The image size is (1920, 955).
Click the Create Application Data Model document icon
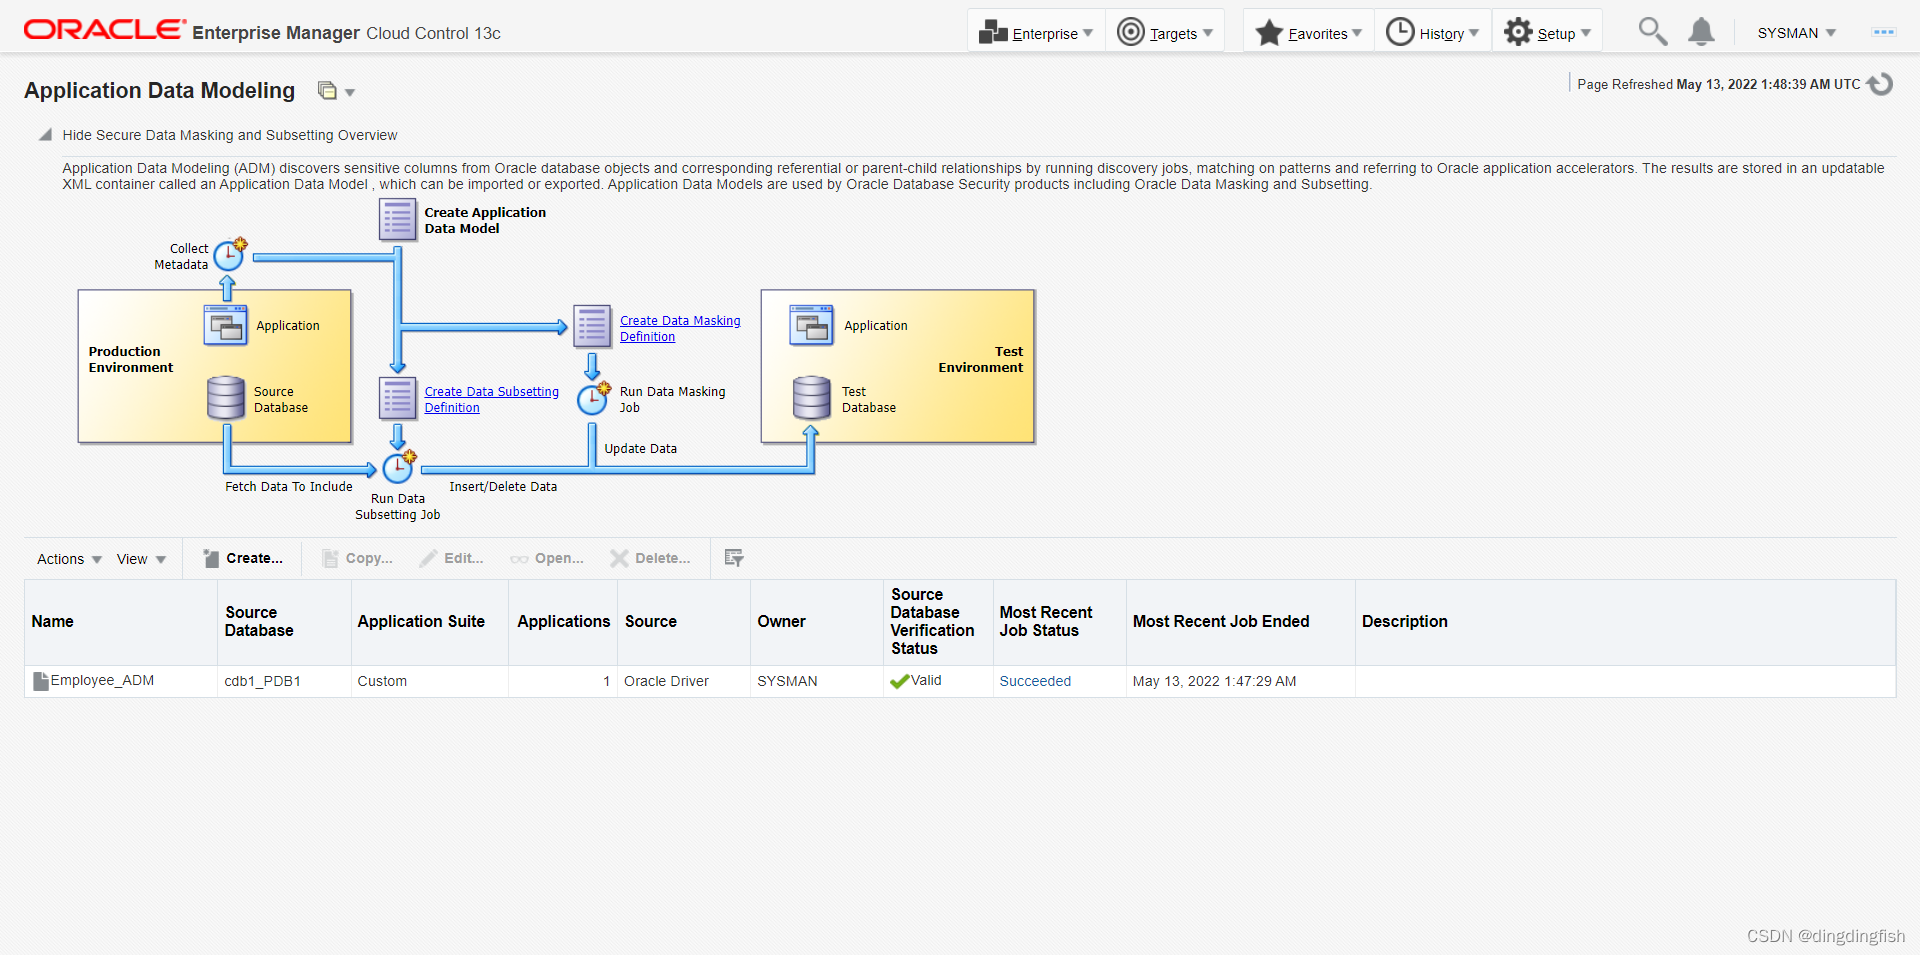(397, 219)
